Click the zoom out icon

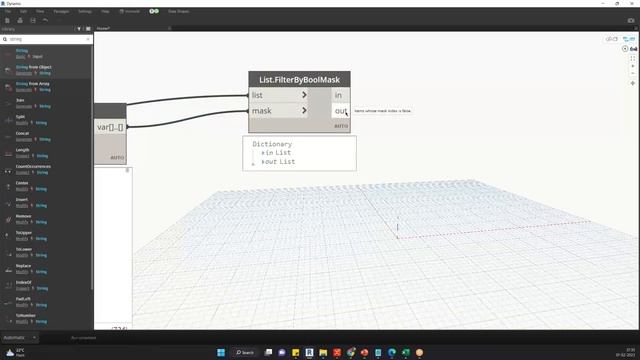[x=633, y=73]
